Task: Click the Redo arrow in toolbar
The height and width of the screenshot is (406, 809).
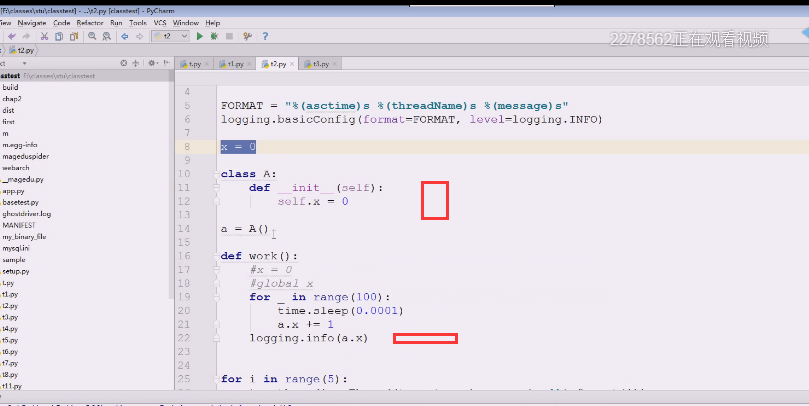Action: (26, 36)
